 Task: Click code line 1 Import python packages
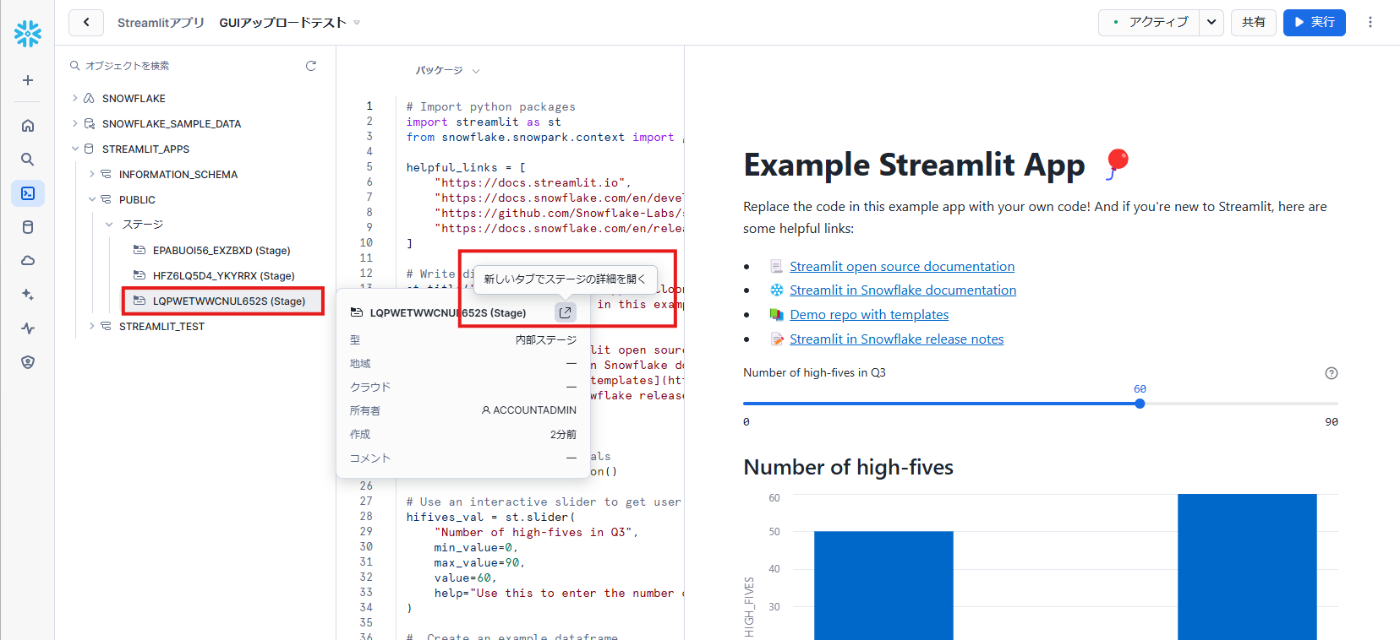coord(491,106)
